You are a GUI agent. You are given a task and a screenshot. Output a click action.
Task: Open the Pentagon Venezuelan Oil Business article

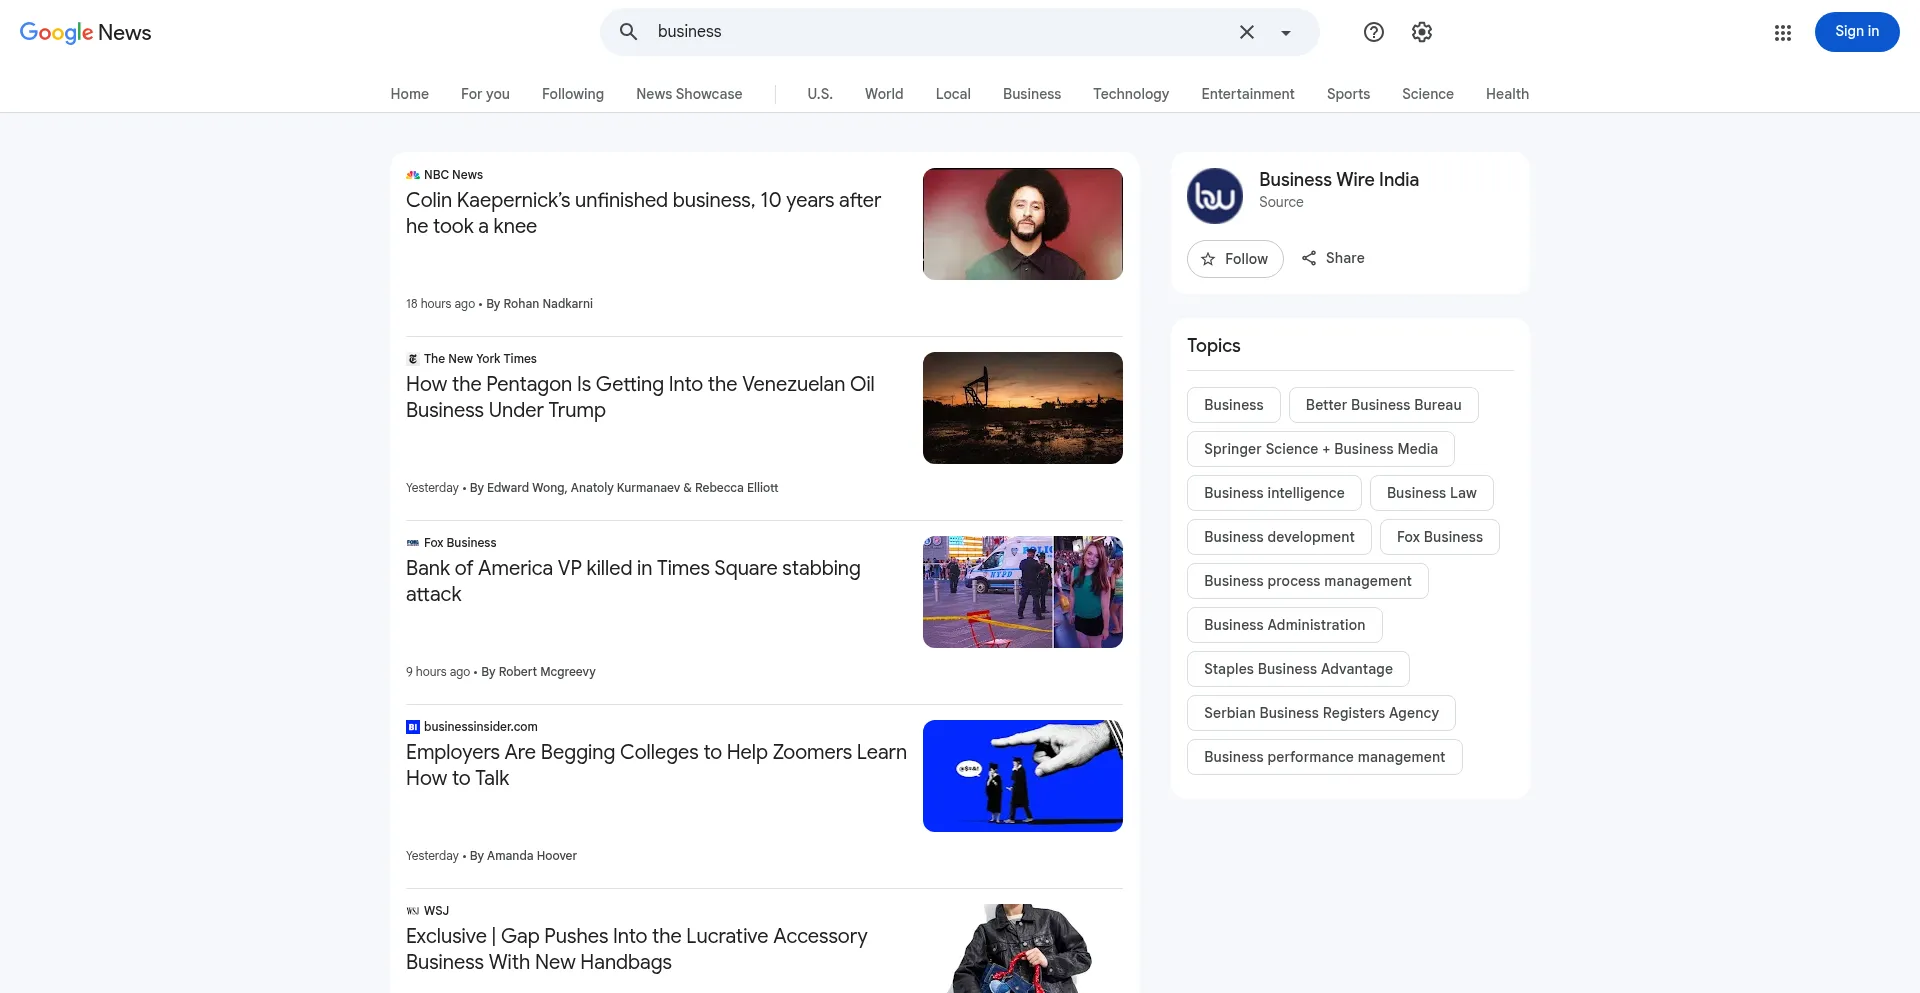(640, 397)
